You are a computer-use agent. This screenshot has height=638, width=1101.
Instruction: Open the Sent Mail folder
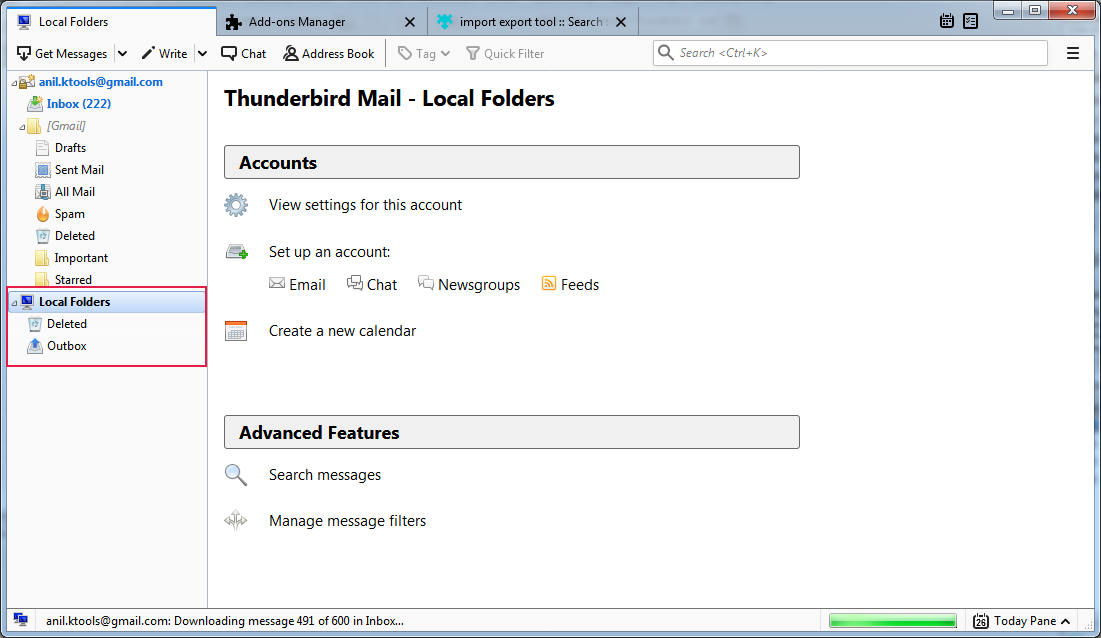79,170
